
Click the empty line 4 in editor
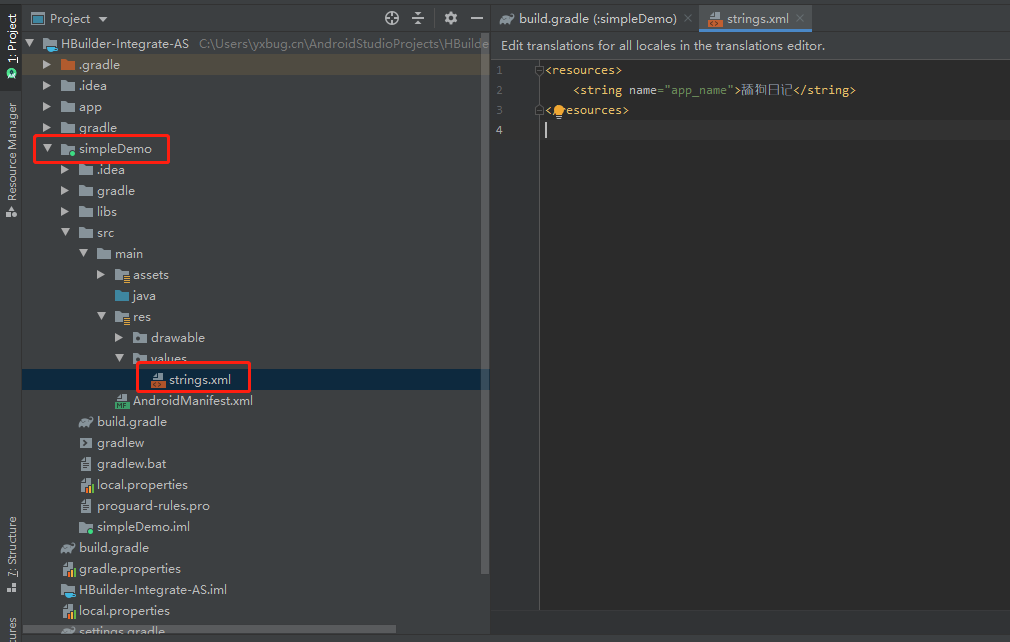[700, 130]
